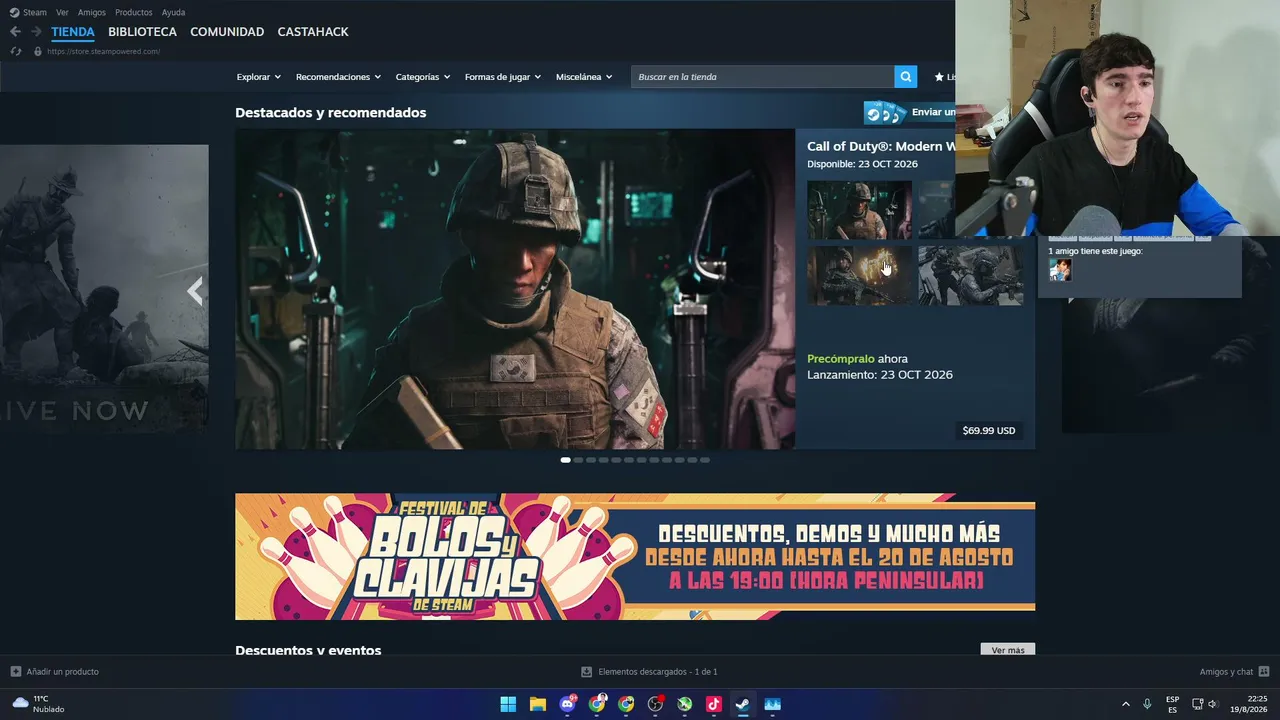Open the Bolos y Clavijas festival banner
The height and width of the screenshot is (720, 1280).
pyautogui.click(x=635, y=557)
